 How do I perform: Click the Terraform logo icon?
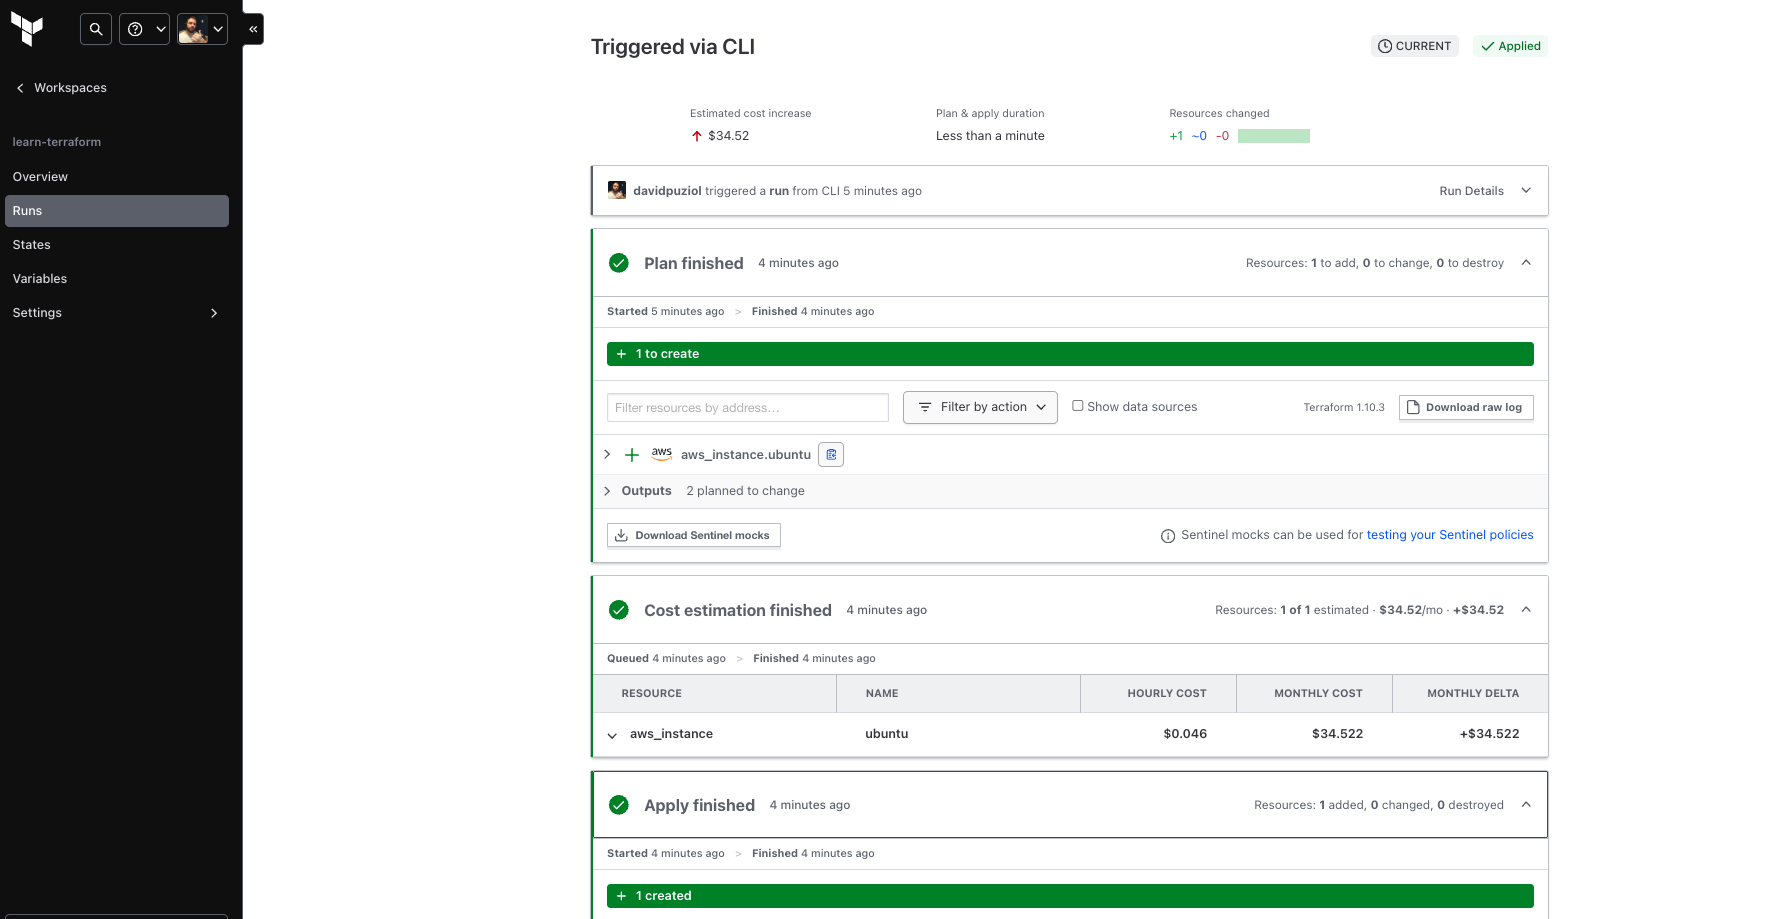click(27, 29)
